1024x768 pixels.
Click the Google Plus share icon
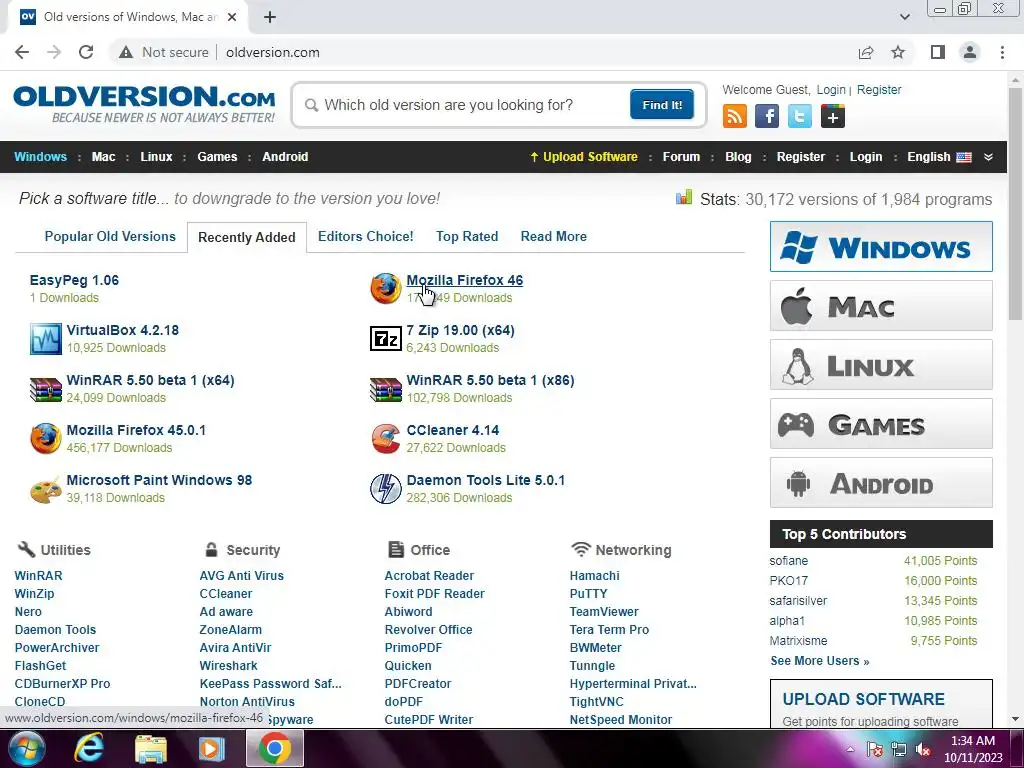(x=833, y=117)
